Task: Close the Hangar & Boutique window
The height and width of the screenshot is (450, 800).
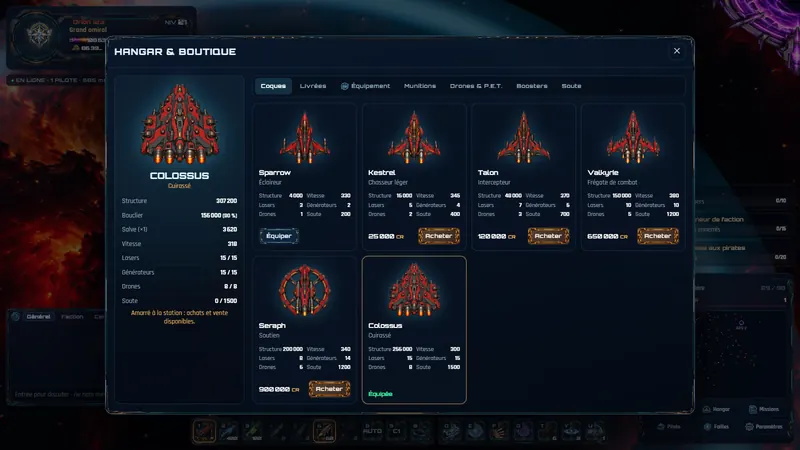Action: [x=677, y=51]
